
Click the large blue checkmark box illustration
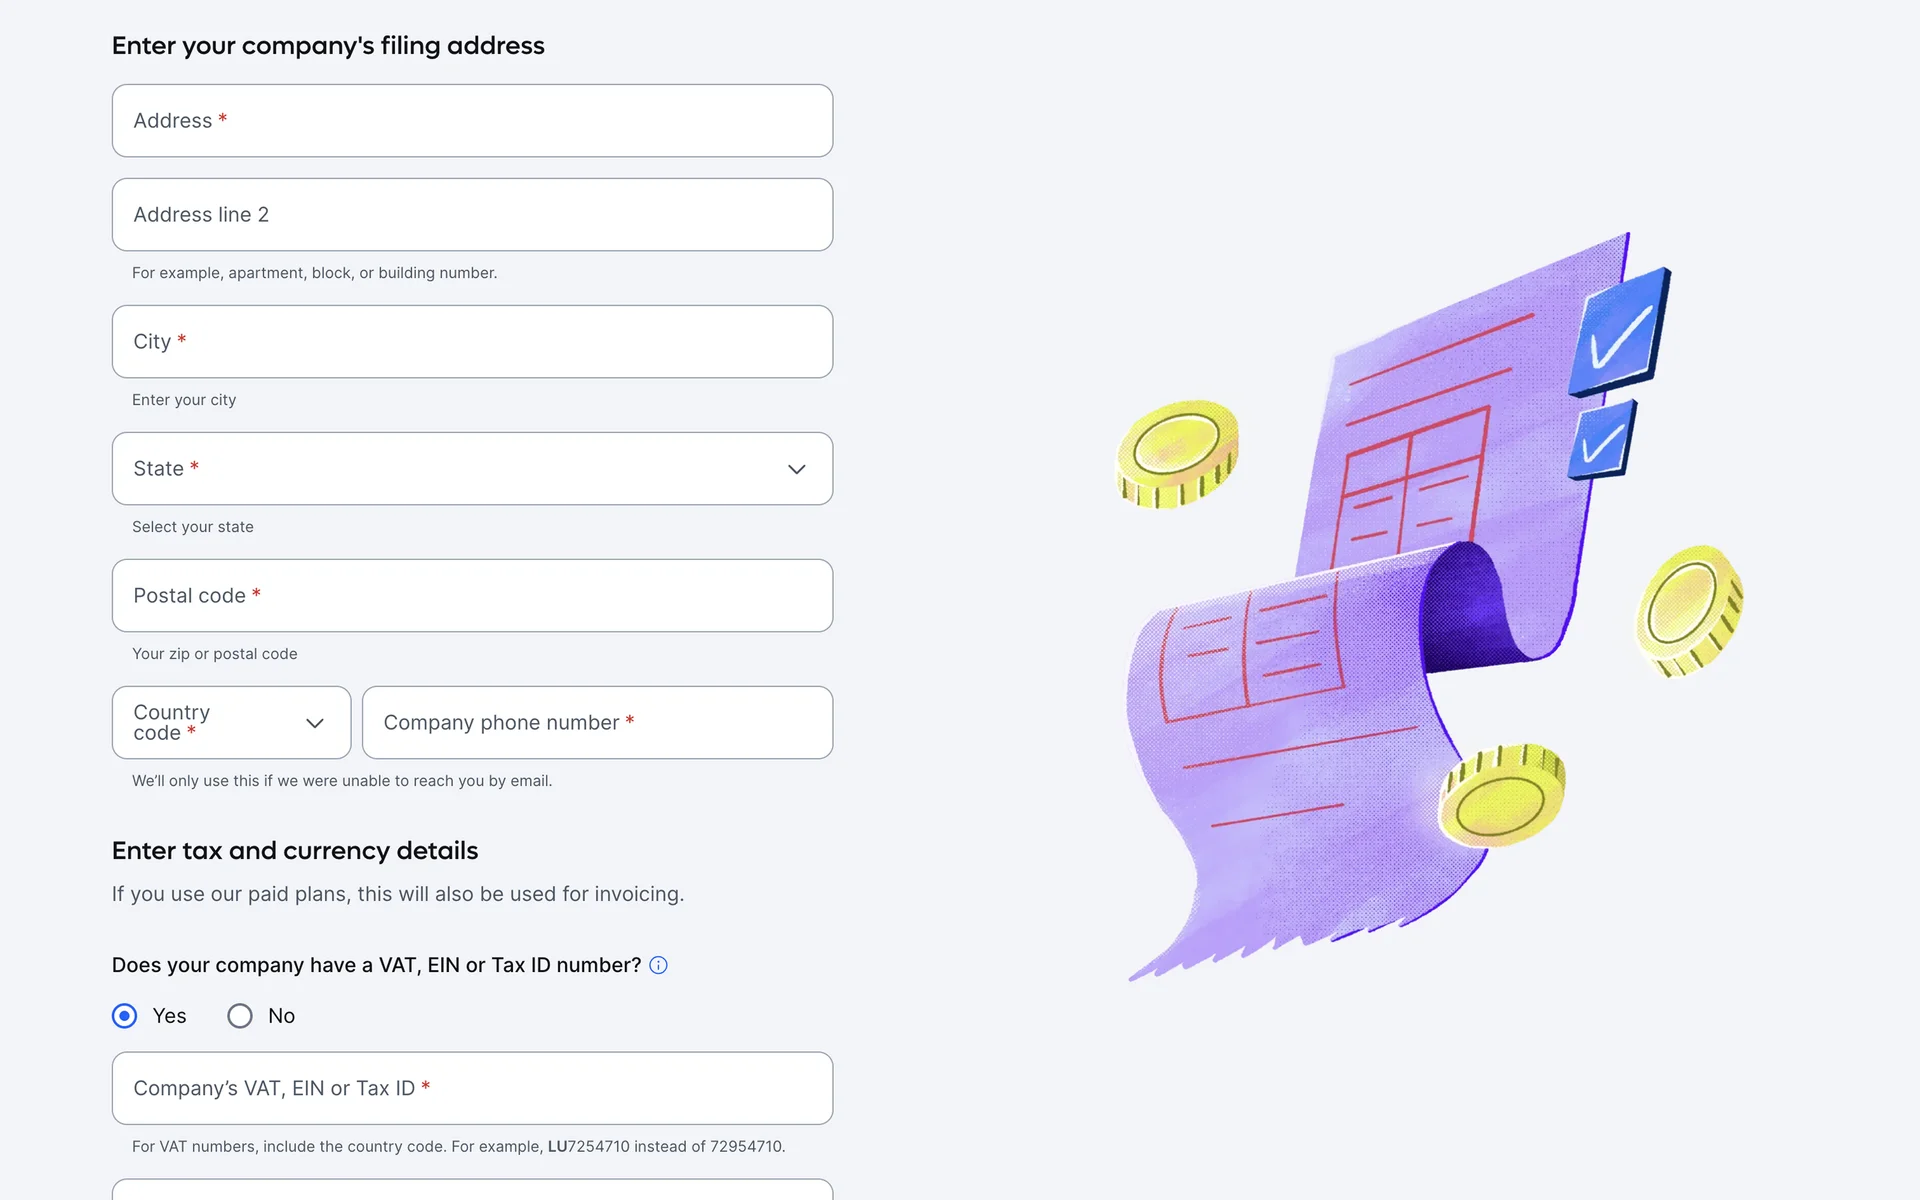click(1620, 333)
